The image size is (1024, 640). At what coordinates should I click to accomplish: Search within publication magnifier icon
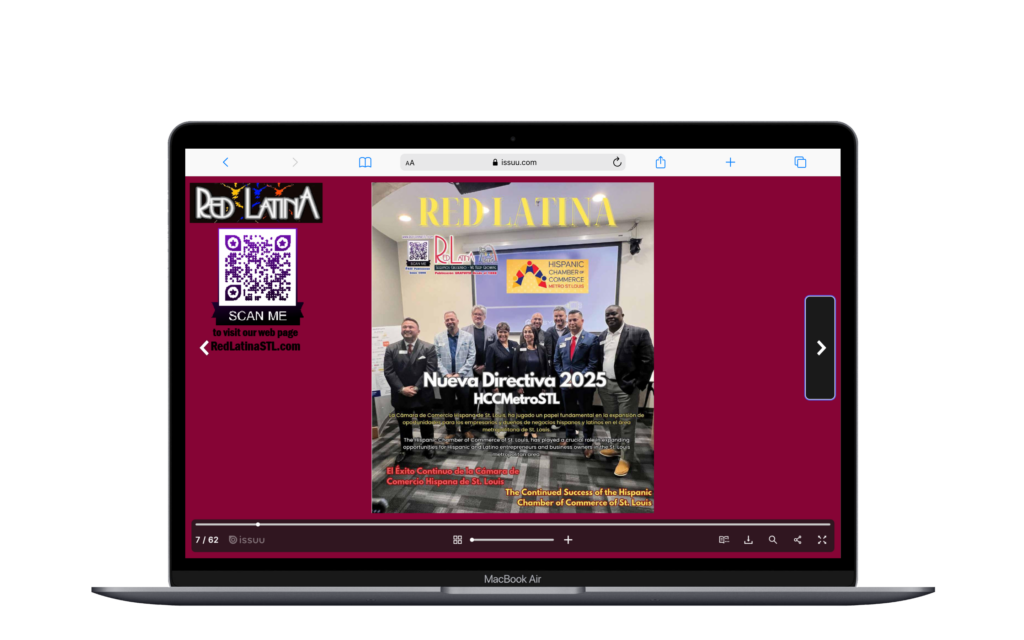(x=773, y=540)
